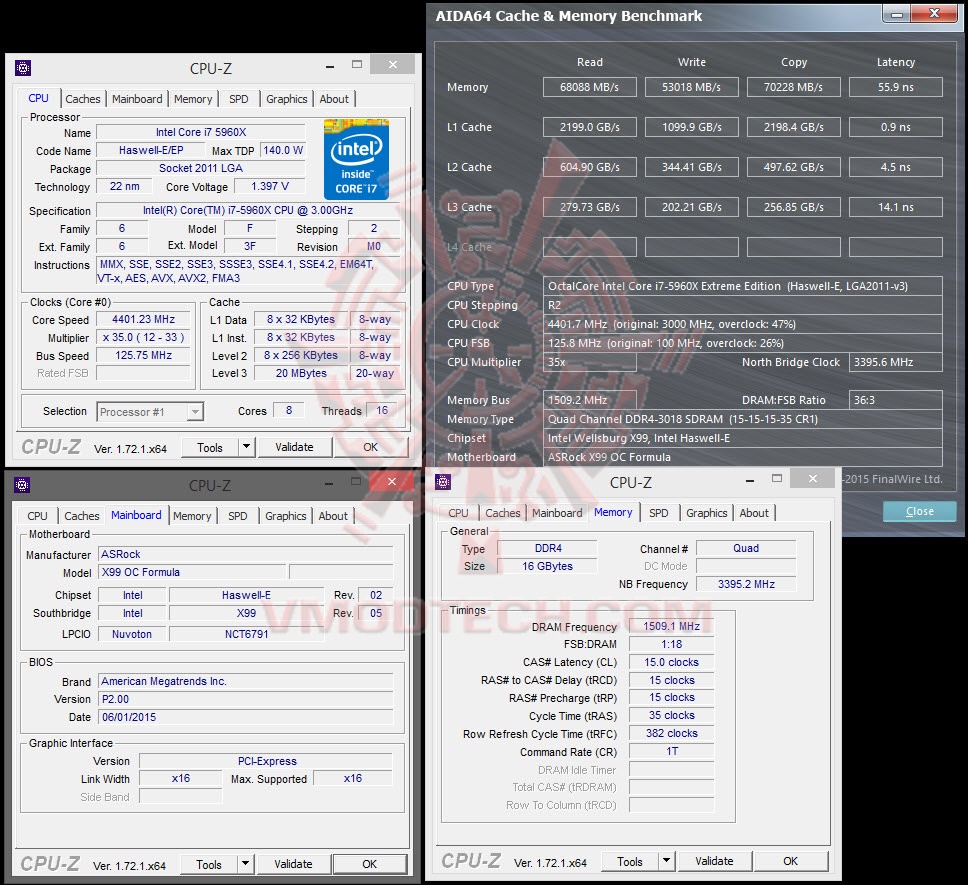Viewport: 968px width, 885px height.
Task: Click CPU-Z app icon in top-left CPU window
Action: click(x=23, y=68)
